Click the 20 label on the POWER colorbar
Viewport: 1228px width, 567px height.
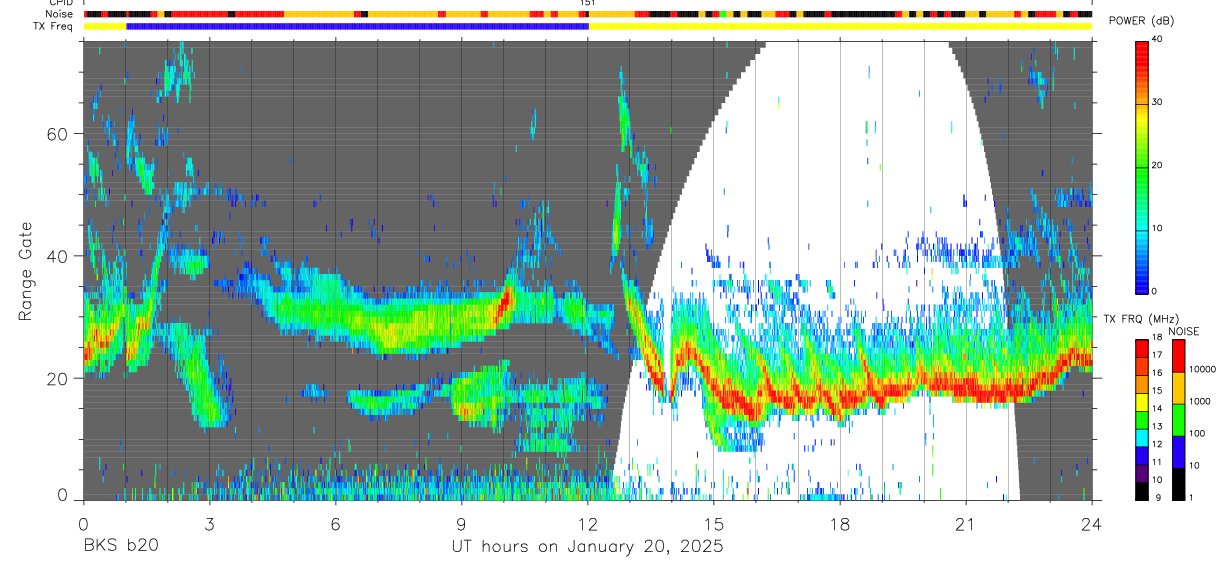click(1158, 166)
